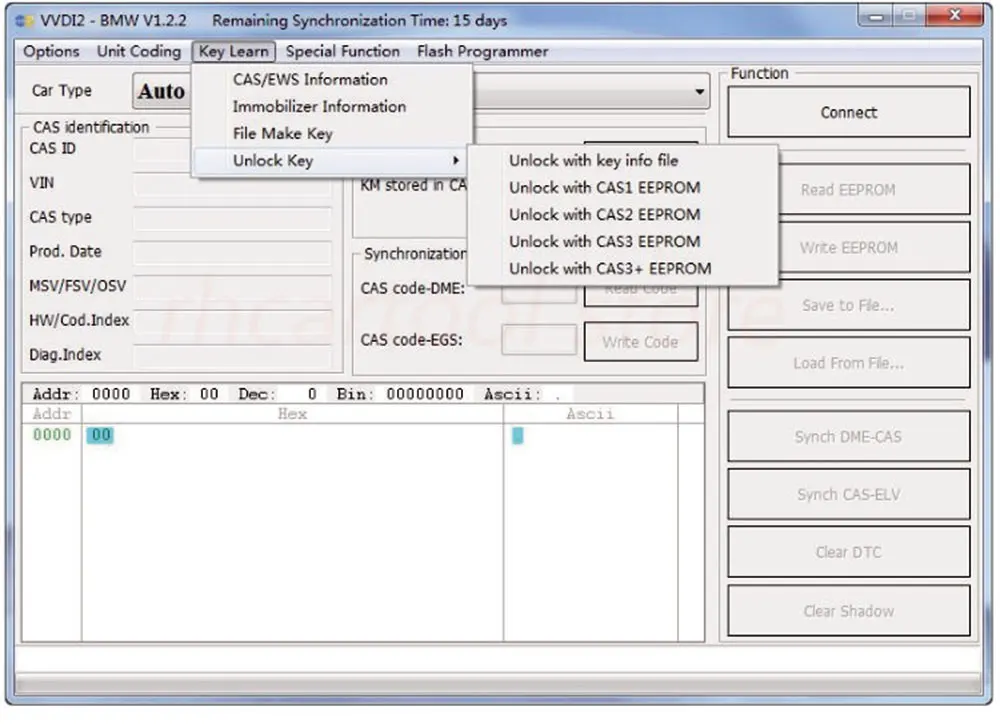This screenshot has height=727, width=1000.
Task: Click the Load From File button
Action: [x=848, y=363]
